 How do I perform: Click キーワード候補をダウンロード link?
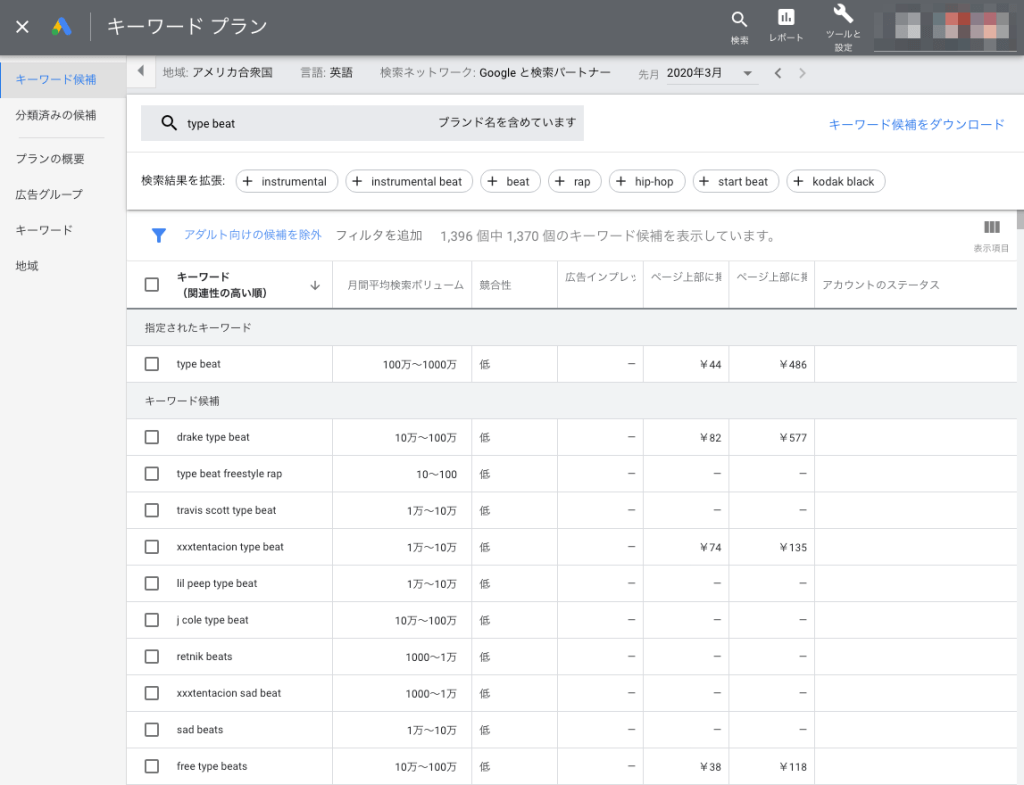(916, 125)
